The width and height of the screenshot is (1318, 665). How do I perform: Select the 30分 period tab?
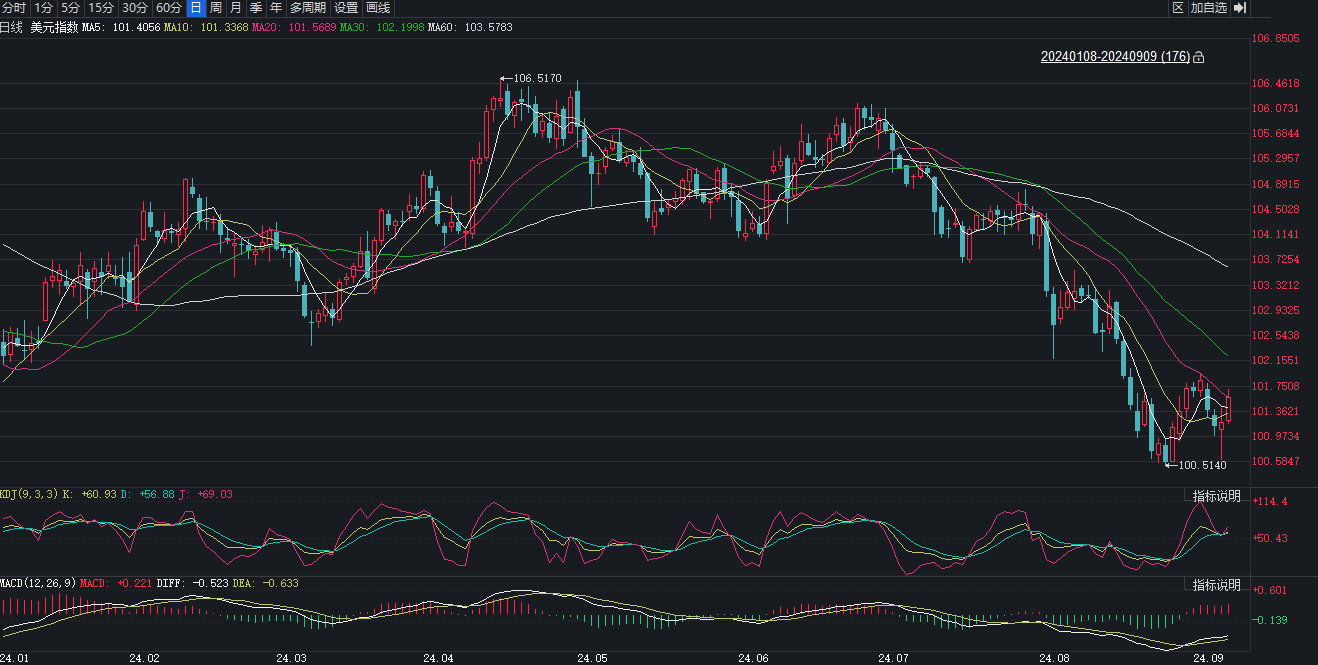pyautogui.click(x=135, y=8)
